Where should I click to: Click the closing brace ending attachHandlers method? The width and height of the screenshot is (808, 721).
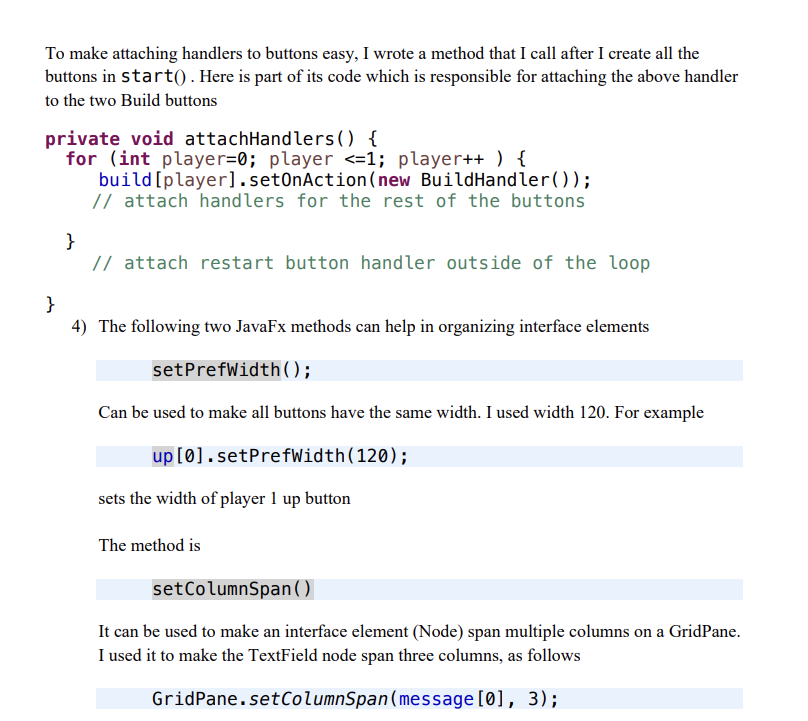tap(51, 303)
